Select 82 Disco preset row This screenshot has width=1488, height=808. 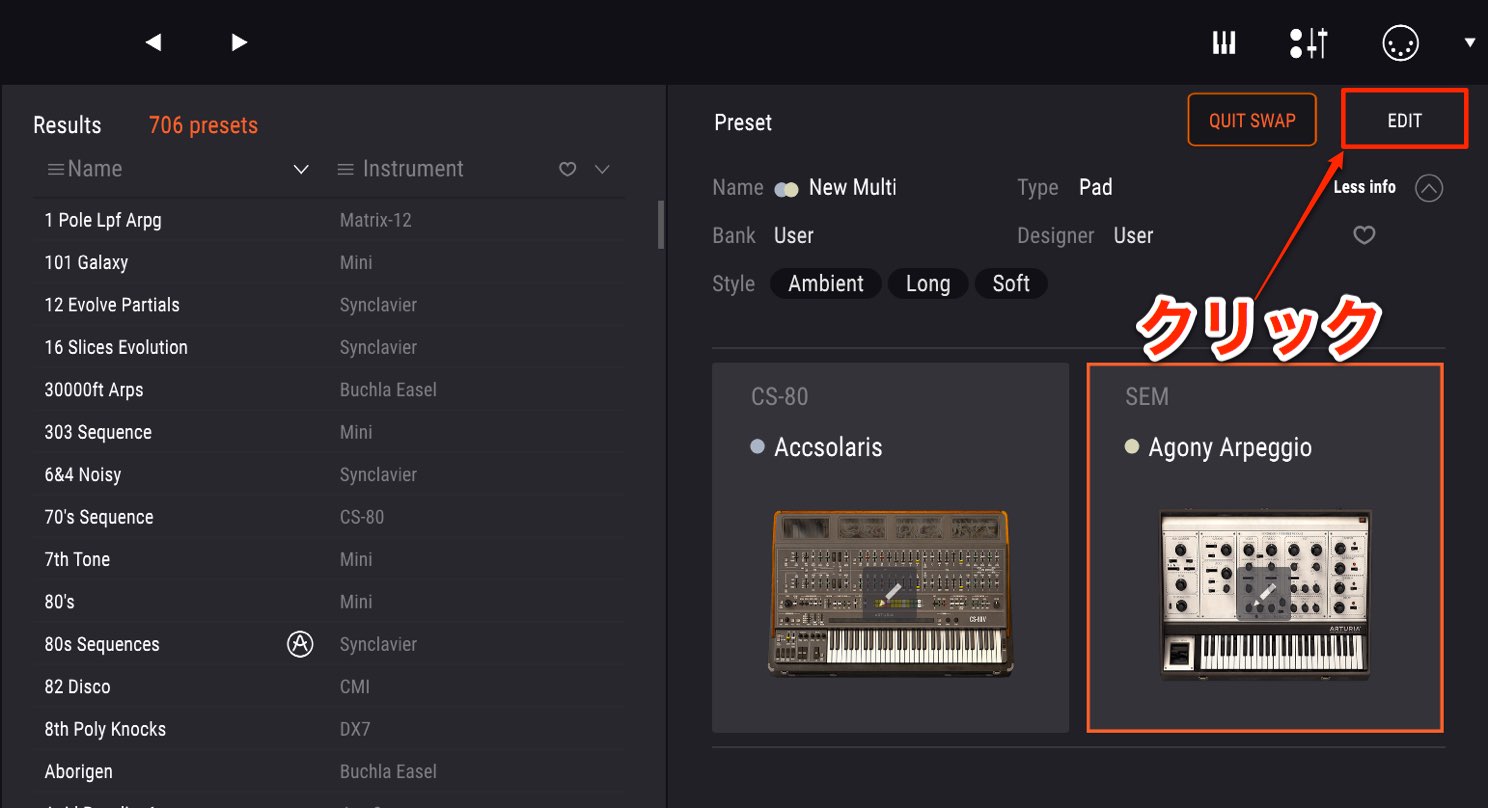(x=330, y=687)
